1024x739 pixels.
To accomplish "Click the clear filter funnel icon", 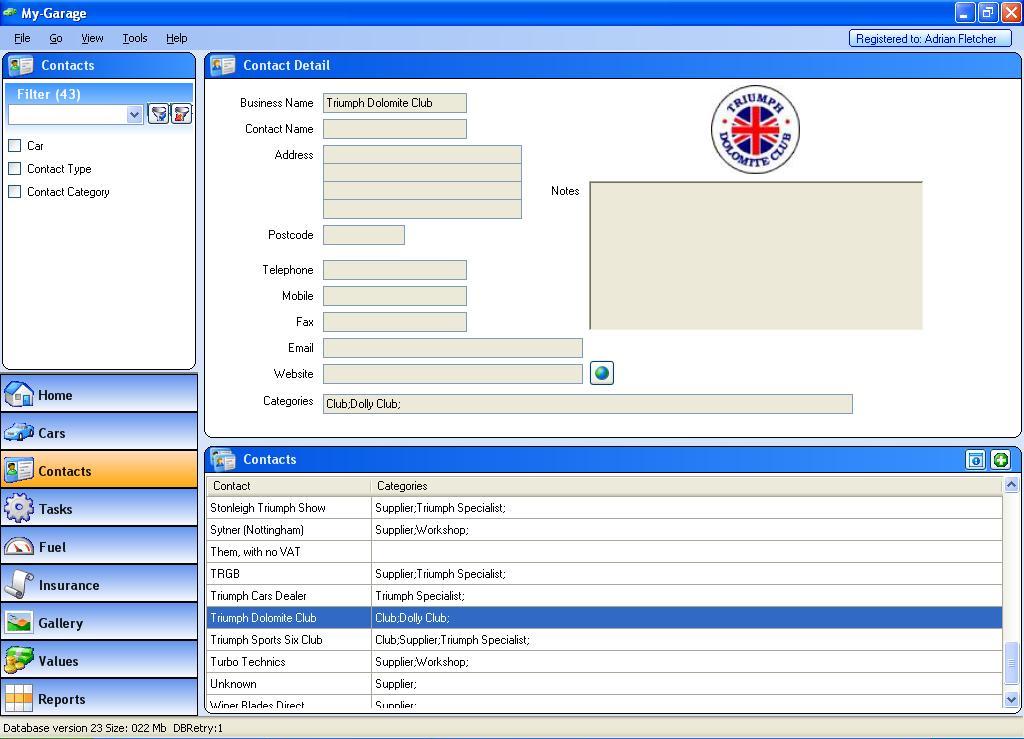I will coord(181,114).
